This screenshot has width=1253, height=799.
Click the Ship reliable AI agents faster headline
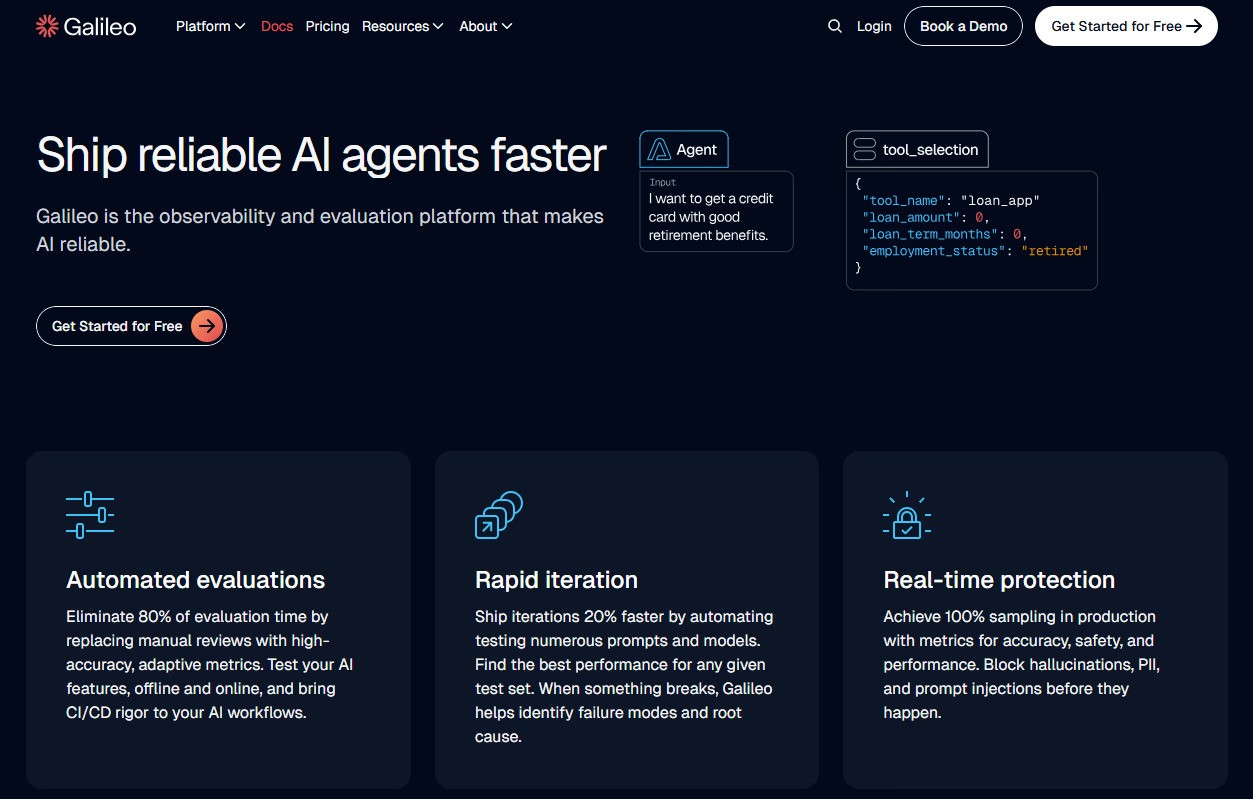(x=322, y=155)
